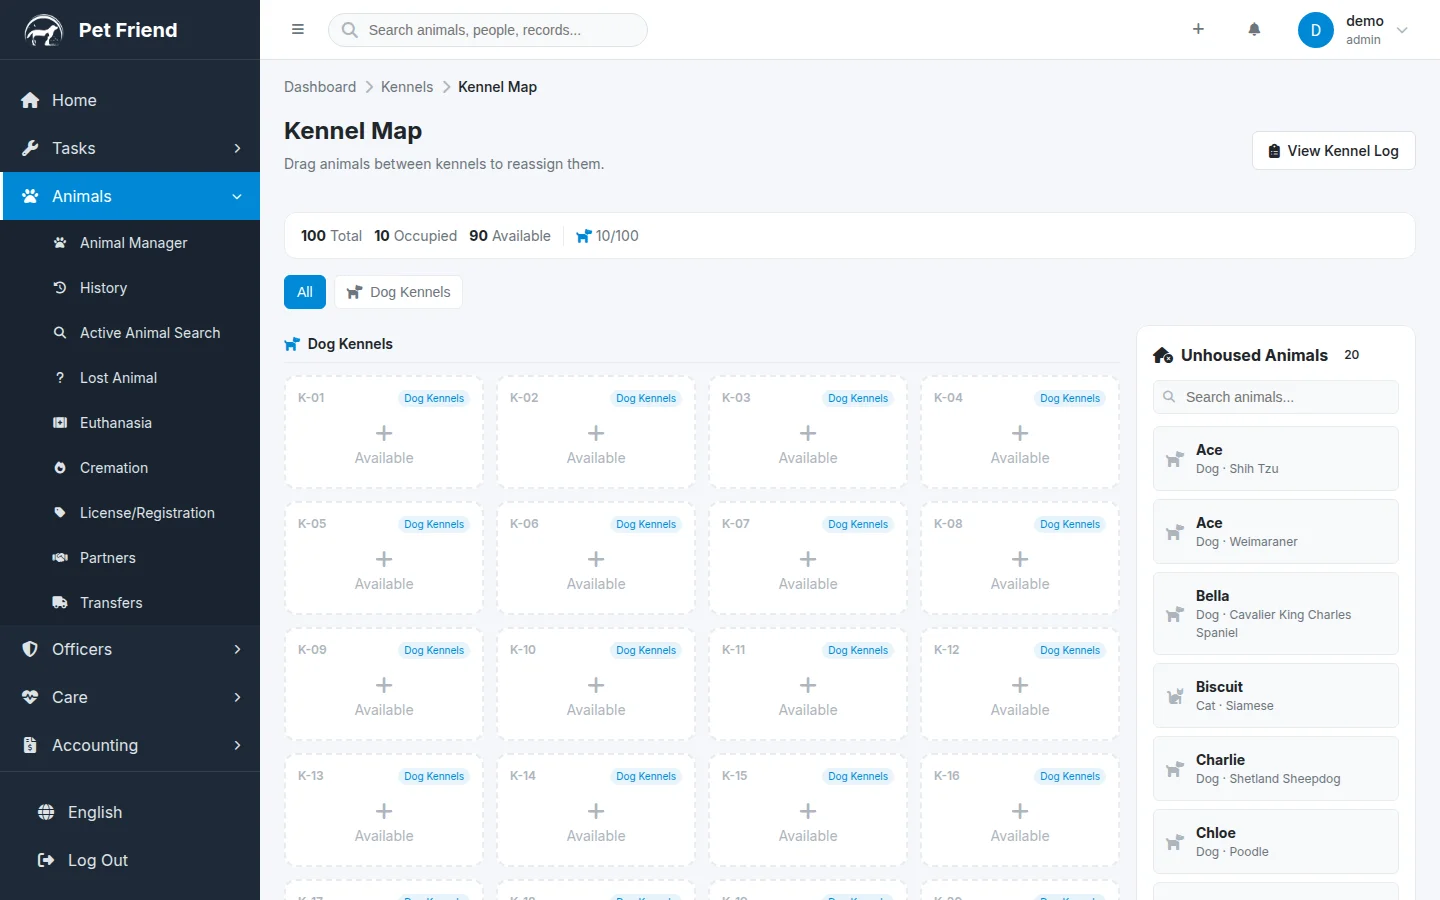Click the plus icon in top bar
This screenshot has width=1440, height=900.
pos(1198,30)
